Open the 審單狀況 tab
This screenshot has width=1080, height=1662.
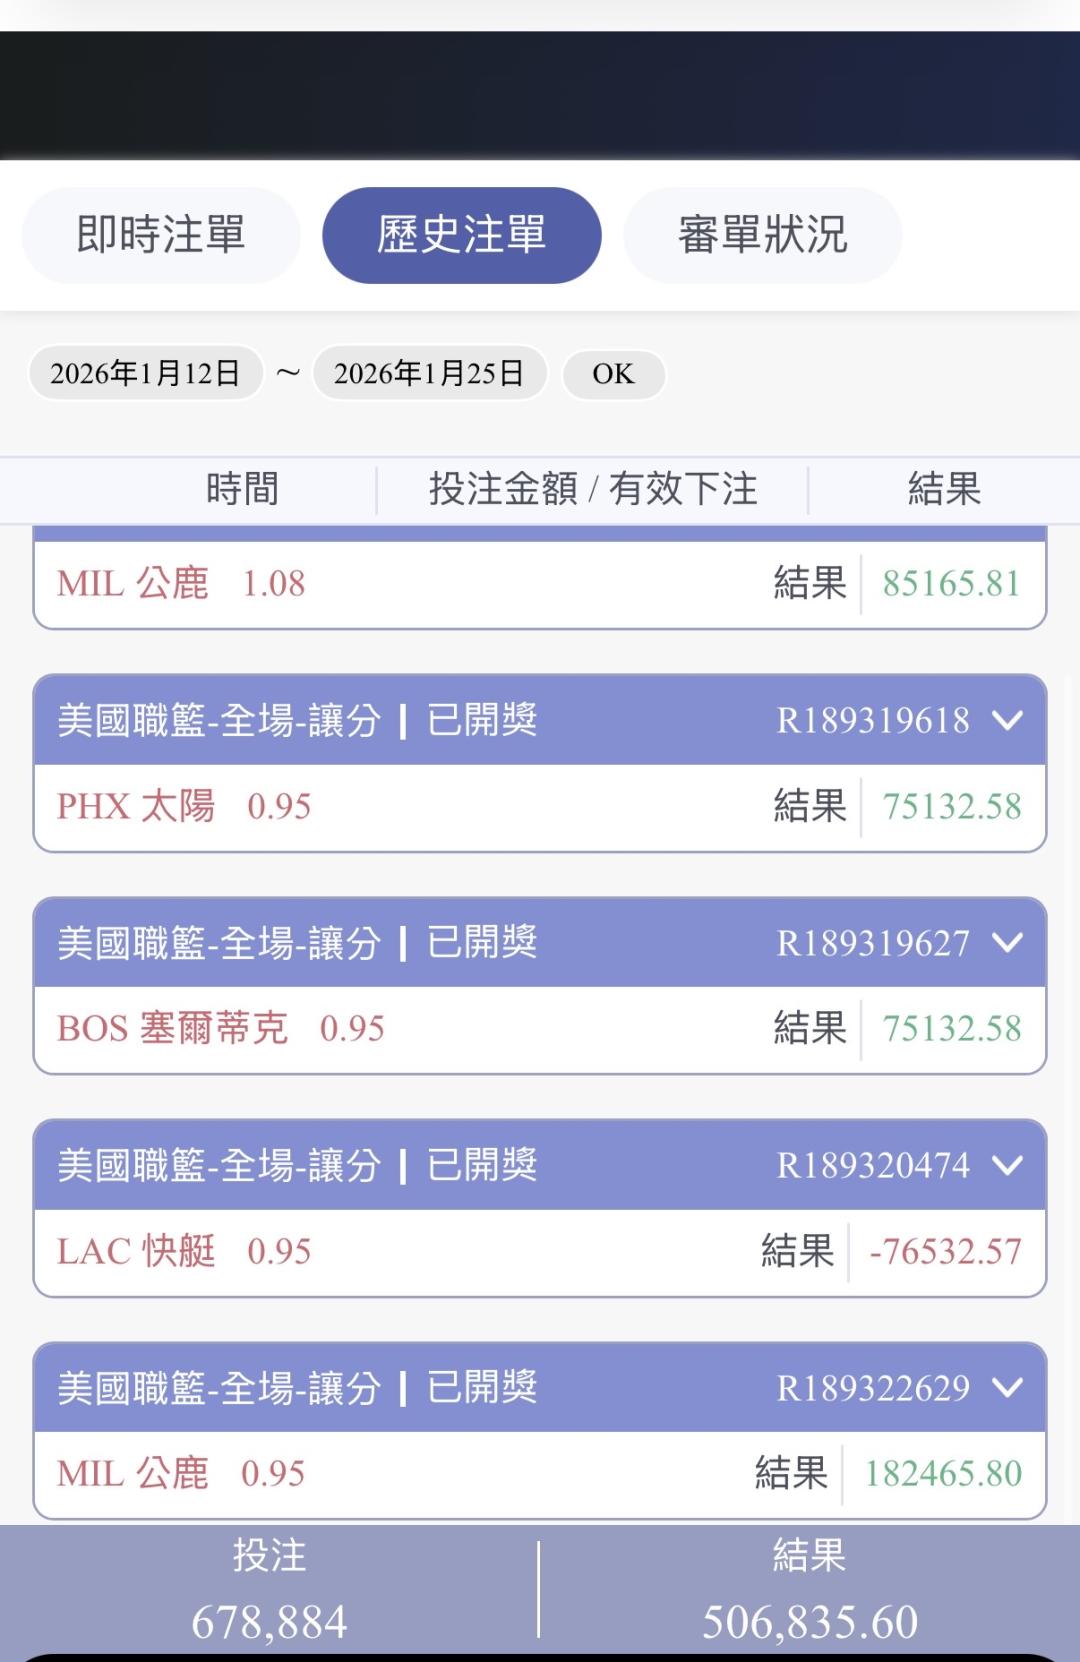762,235
